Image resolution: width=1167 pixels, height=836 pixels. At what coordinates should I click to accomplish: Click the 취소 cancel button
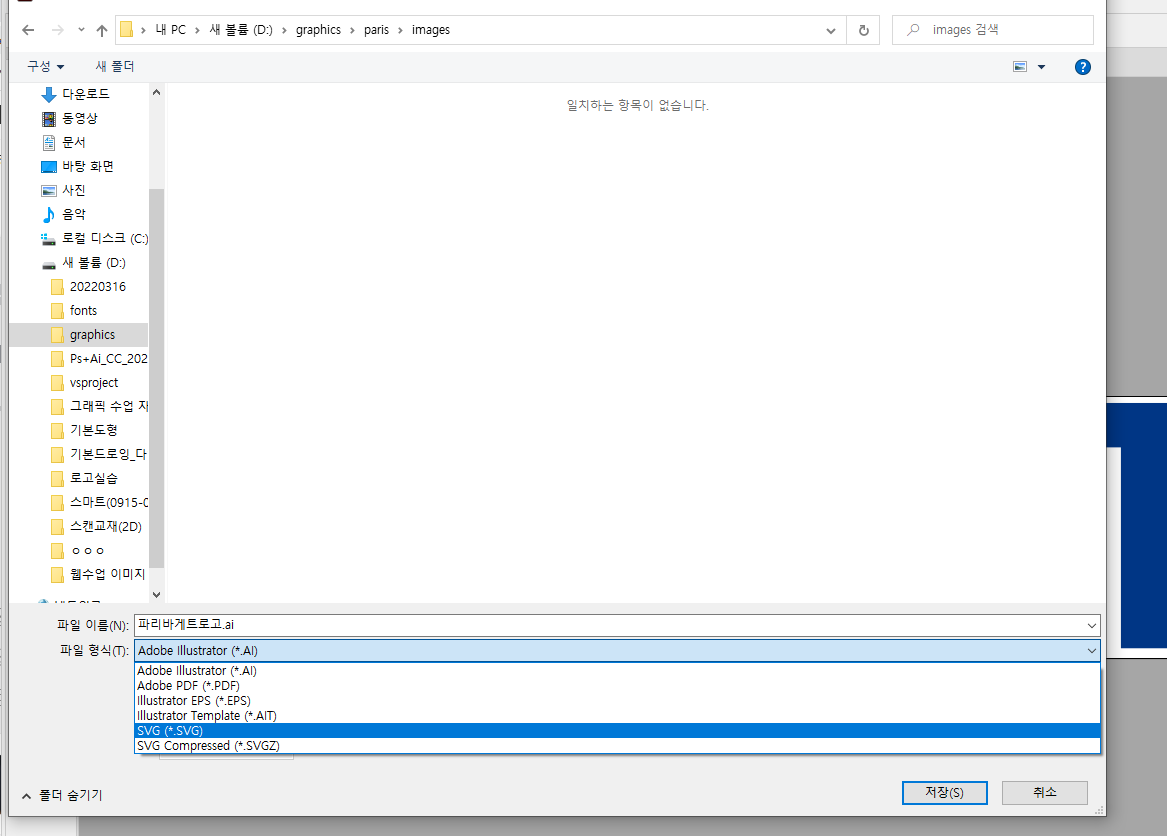tap(1045, 793)
